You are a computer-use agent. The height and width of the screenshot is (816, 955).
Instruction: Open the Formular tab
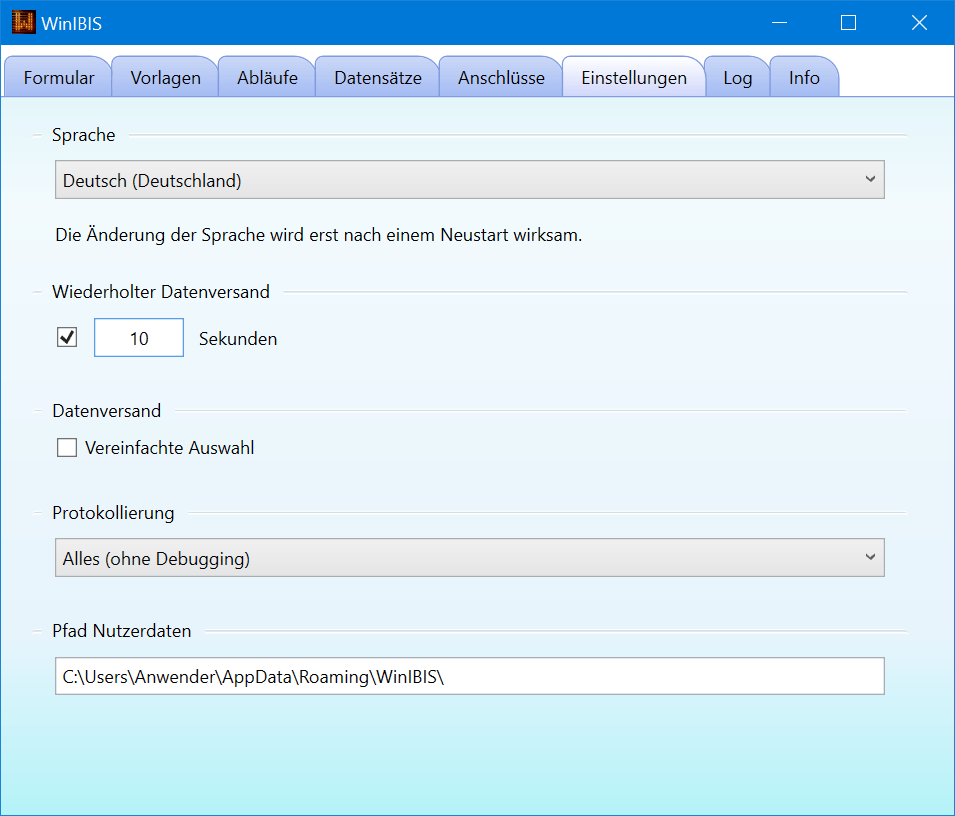click(x=58, y=77)
